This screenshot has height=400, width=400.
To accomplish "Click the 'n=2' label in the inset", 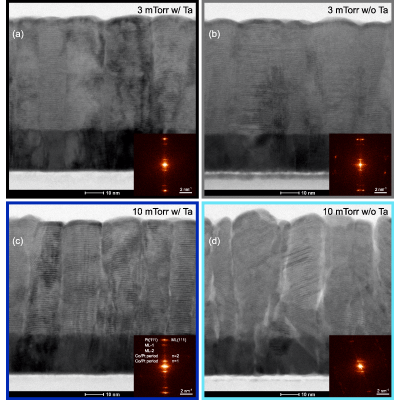I will [175, 356].
